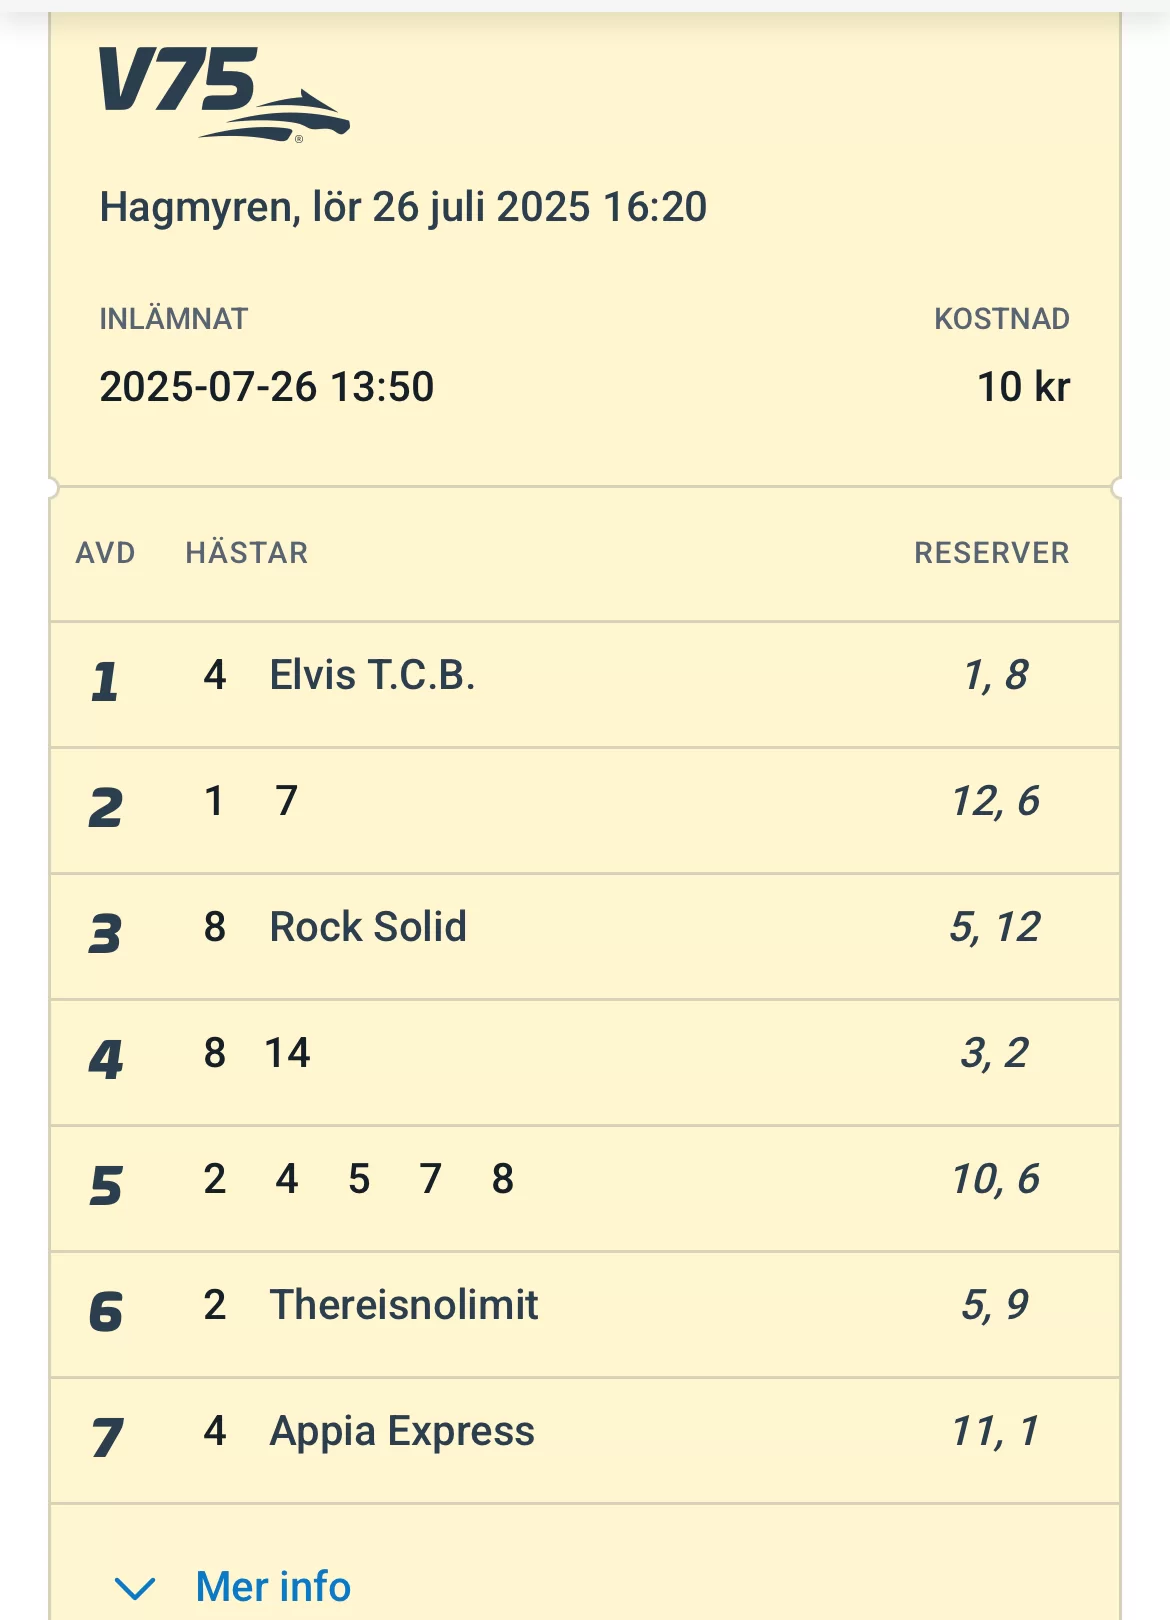Image resolution: width=1170 pixels, height=1620 pixels.
Task: Click horse number 14 in race 4
Action: [288, 1054]
